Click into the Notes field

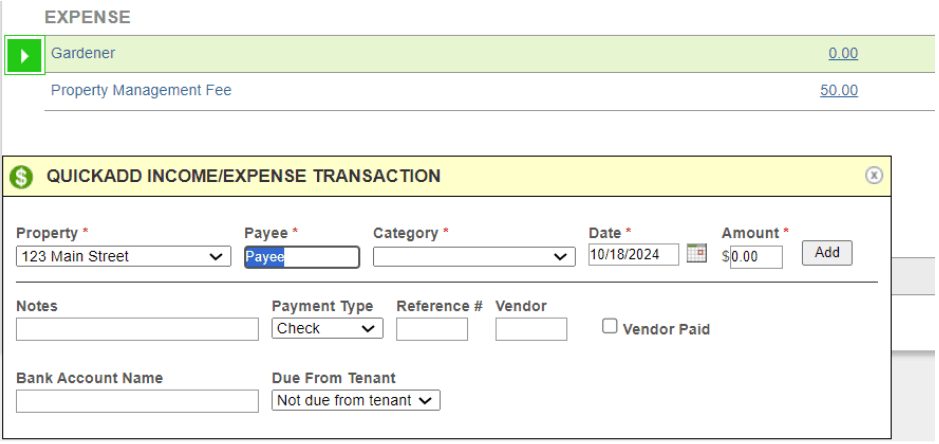pyautogui.click(x=137, y=329)
